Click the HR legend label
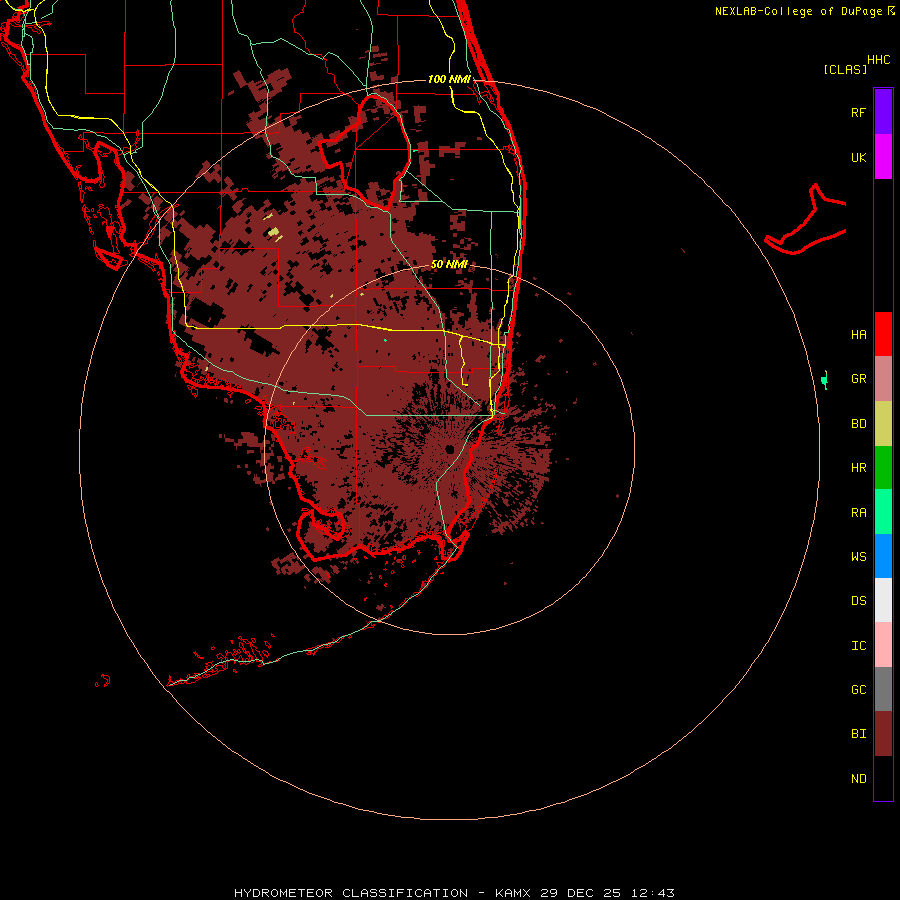 [858, 468]
